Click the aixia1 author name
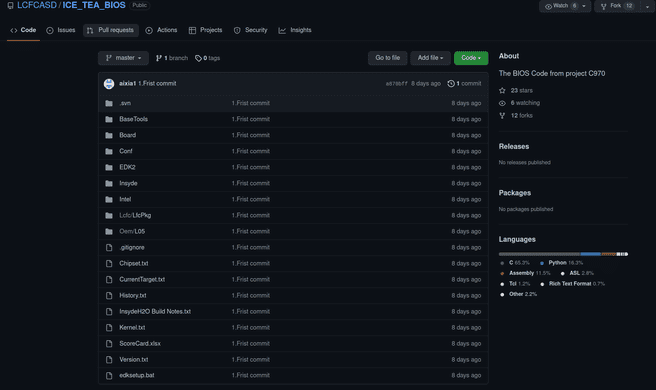This screenshot has height=390, width=656. pos(127,84)
